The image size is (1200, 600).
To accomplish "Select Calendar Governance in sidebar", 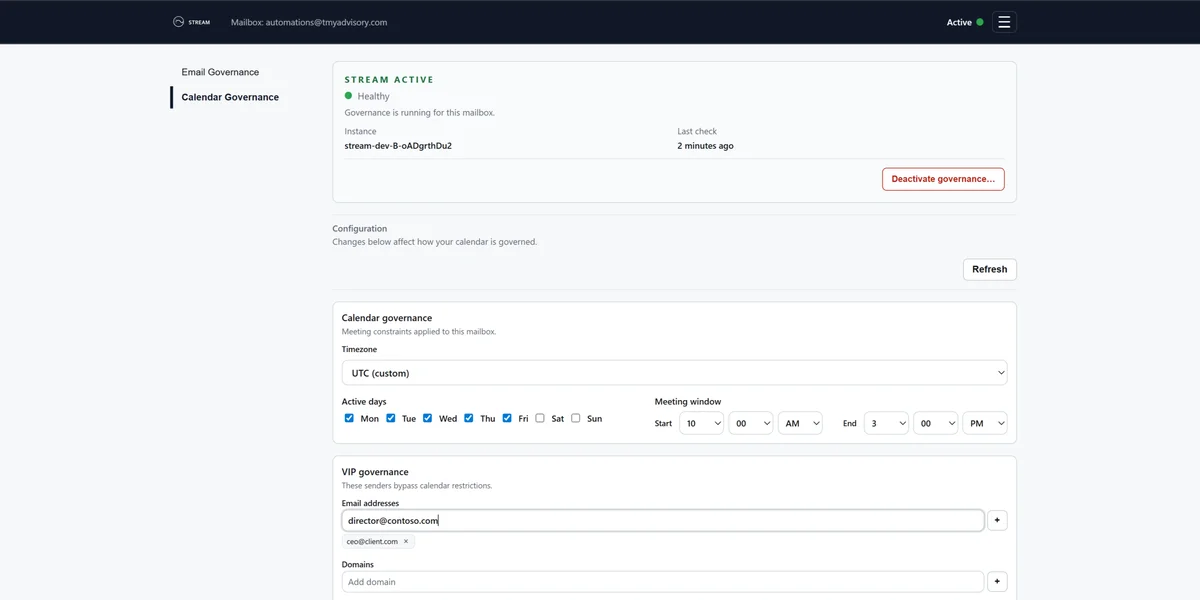I will pos(230,97).
